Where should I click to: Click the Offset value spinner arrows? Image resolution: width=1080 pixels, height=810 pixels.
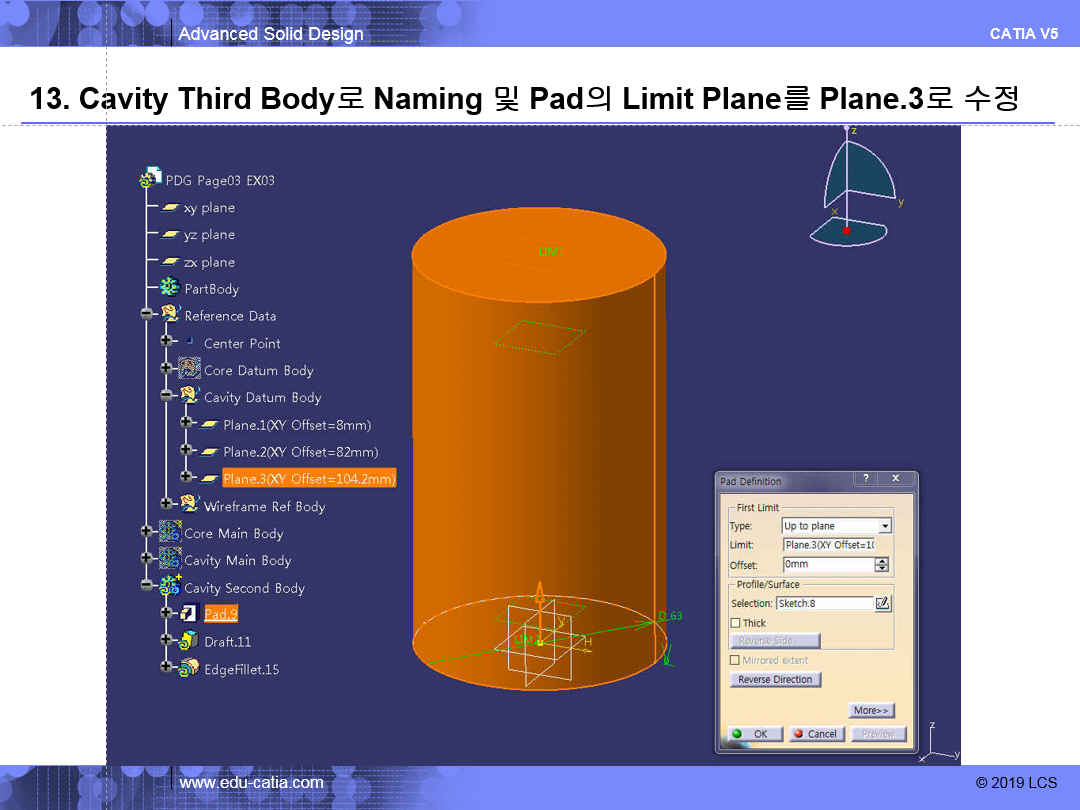881,565
